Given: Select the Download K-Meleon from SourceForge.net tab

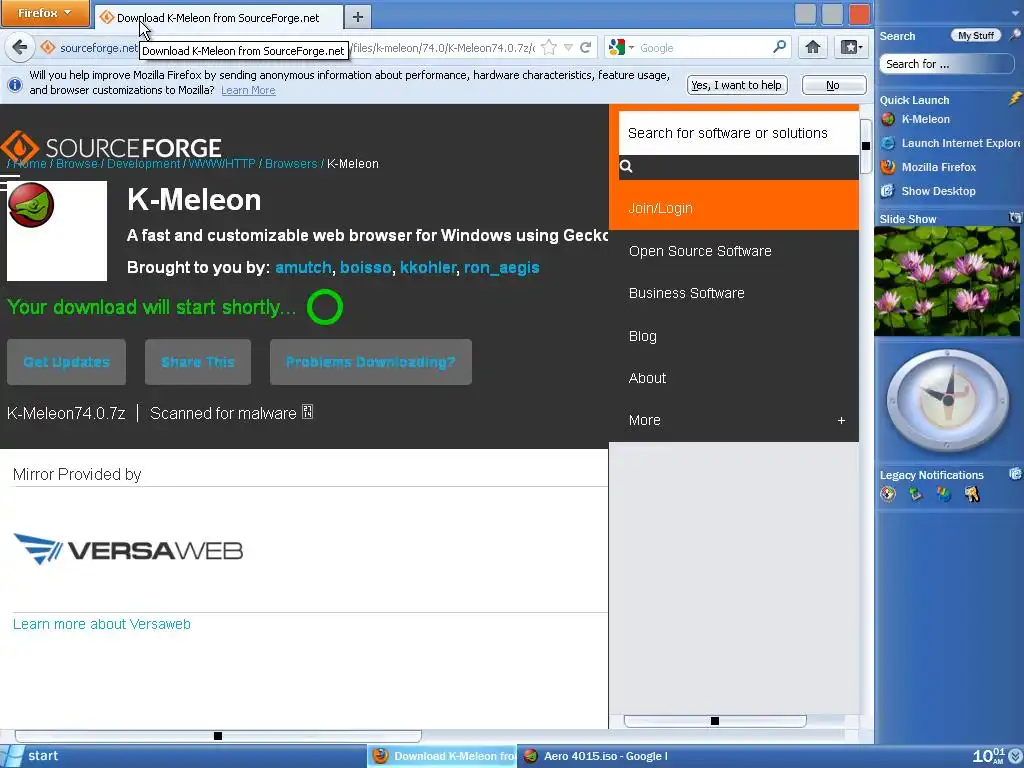Looking at the screenshot, I should 218,18.
